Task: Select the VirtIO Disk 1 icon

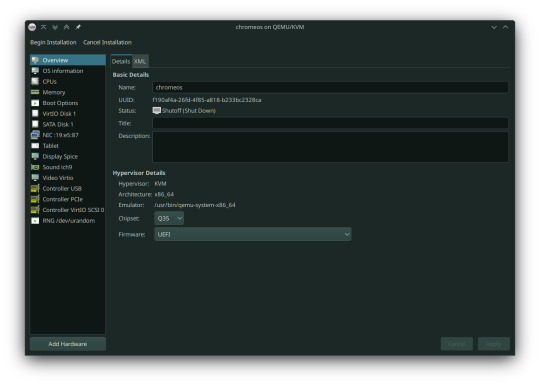Action: click(x=35, y=113)
